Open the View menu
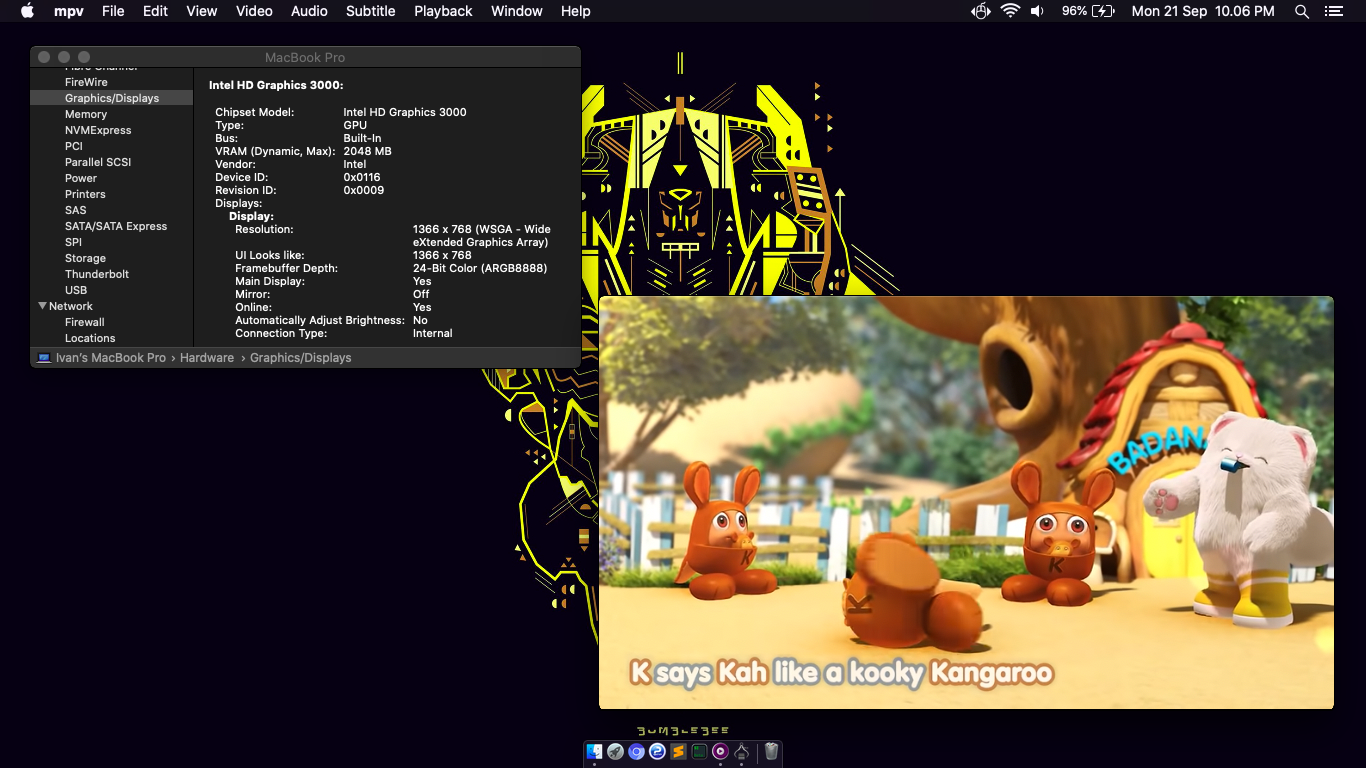 coord(202,11)
